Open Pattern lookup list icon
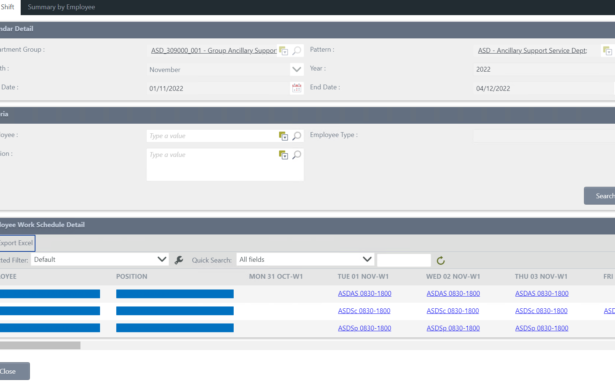 pos(607,51)
